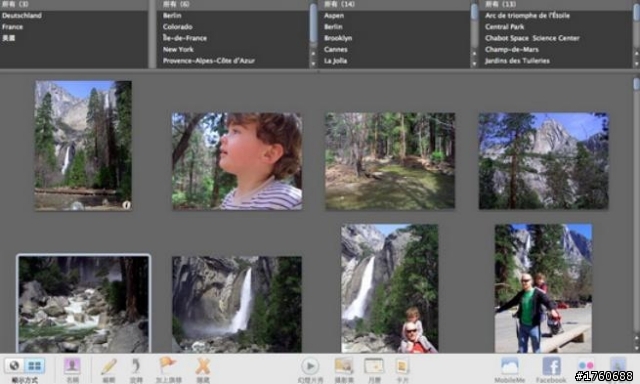Screen dimensions: 640x384
Task: Share photos to Flickr
Action: point(586,366)
